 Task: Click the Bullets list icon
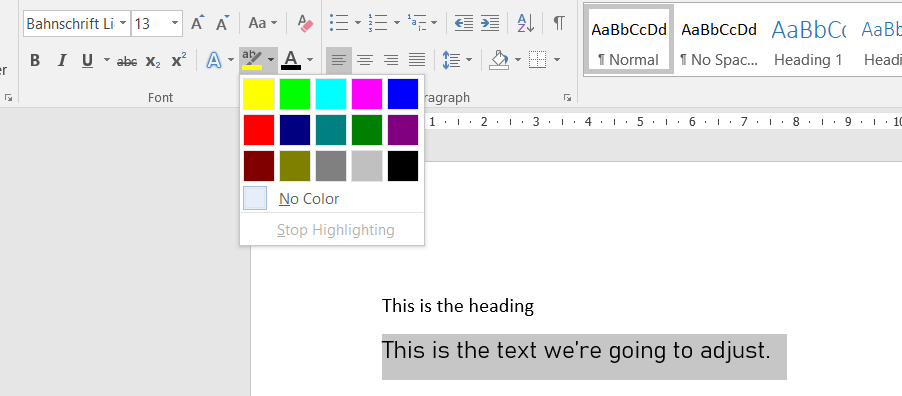click(x=339, y=24)
